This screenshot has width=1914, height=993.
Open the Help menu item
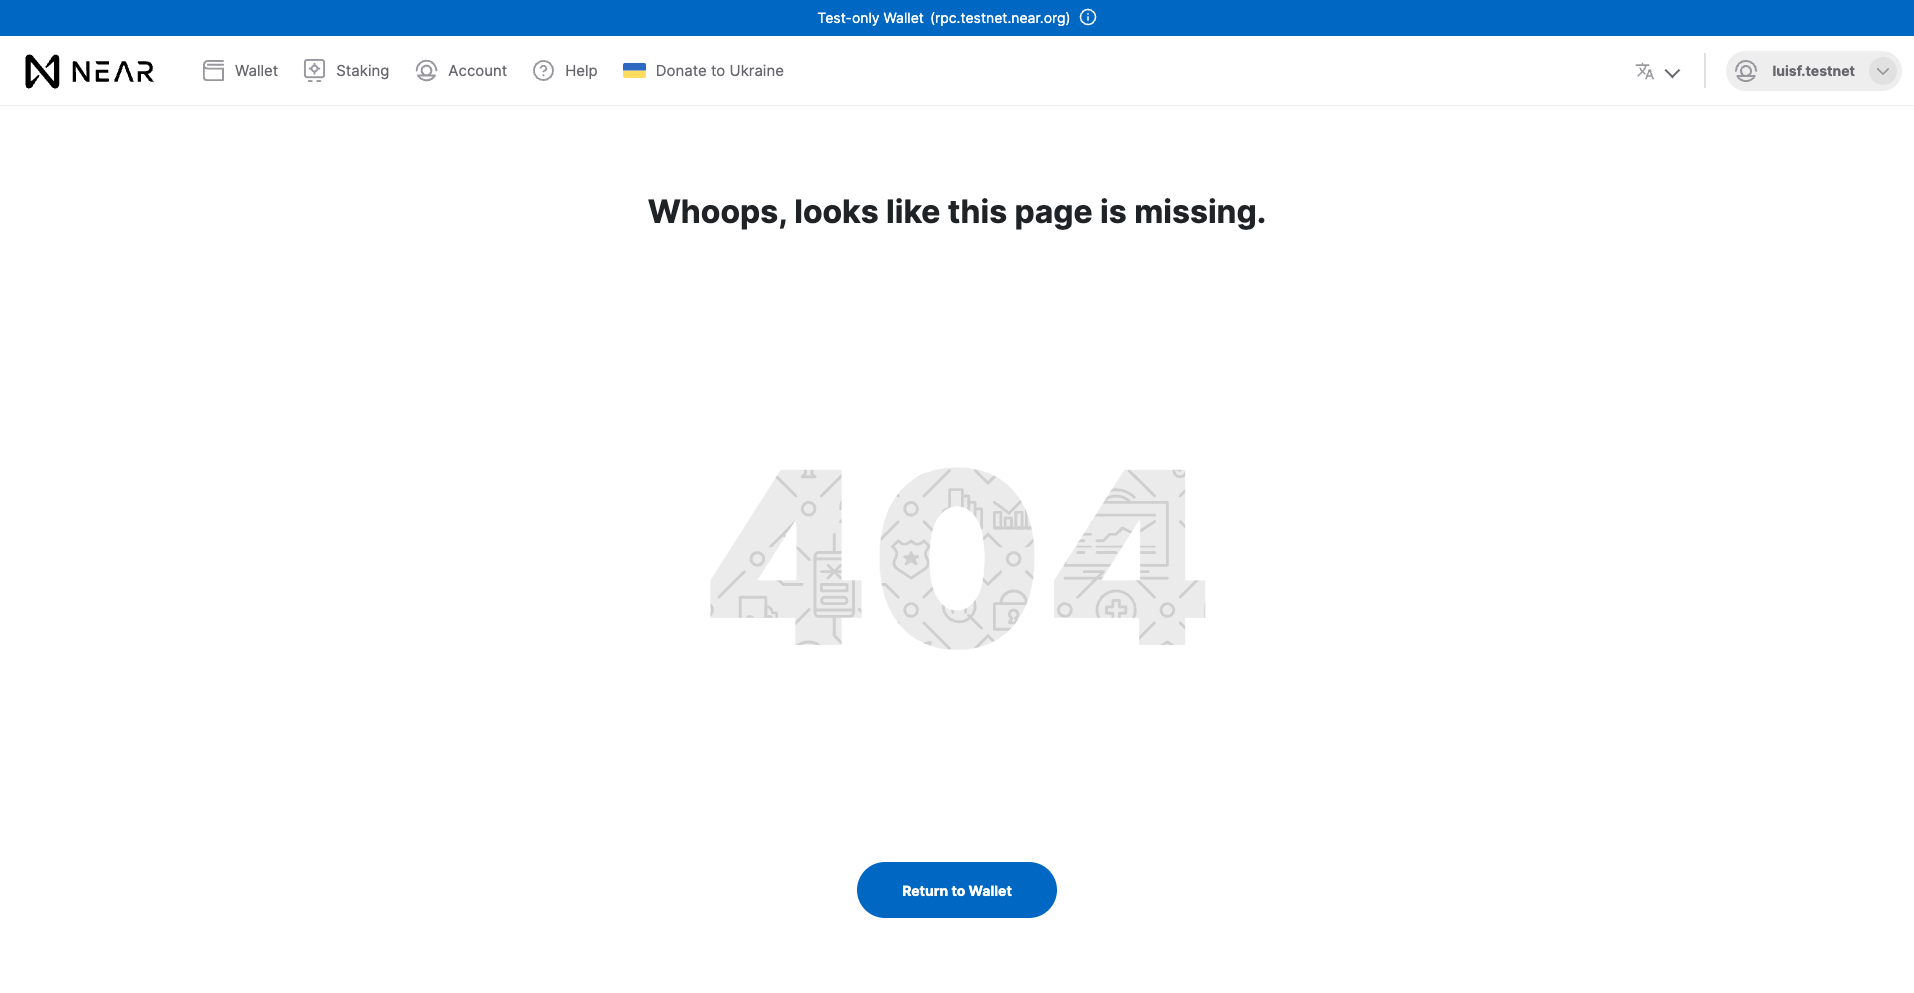point(581,71)
